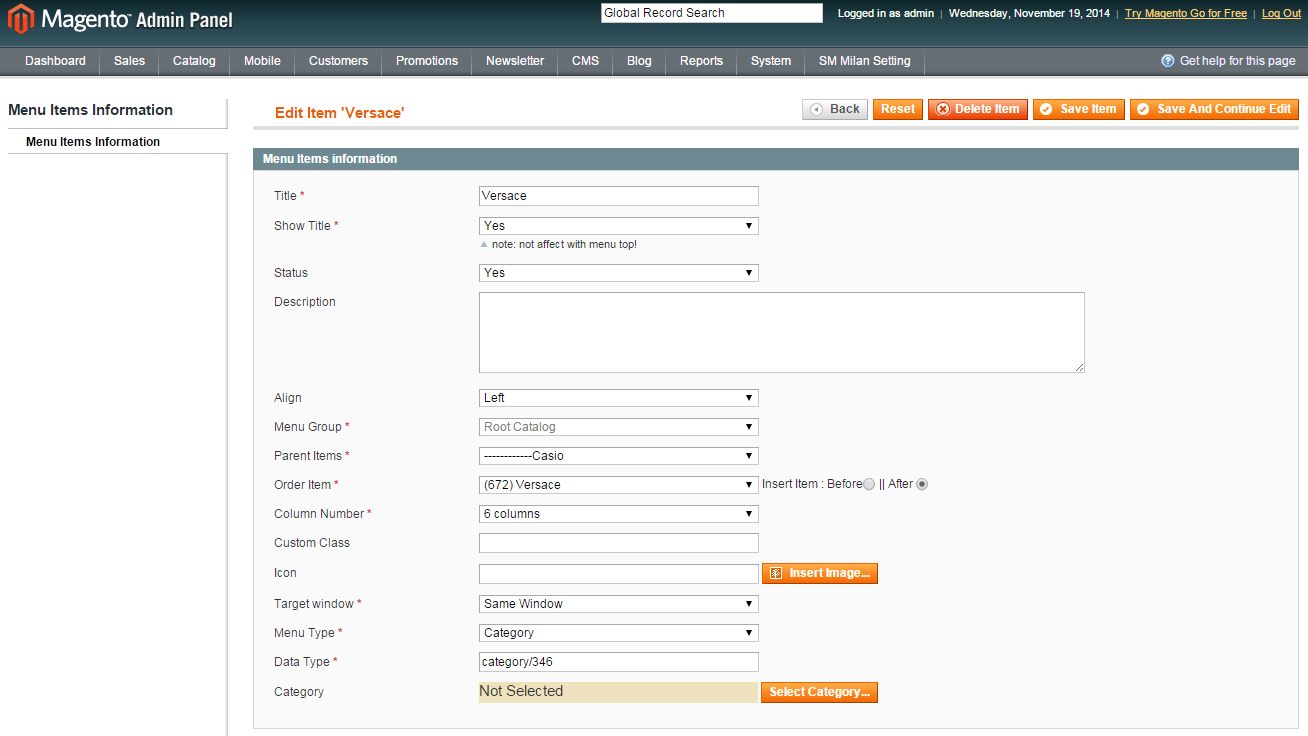Click the Custom Class input field
This screenshot has height=736, width=1308.
(619, 543)
